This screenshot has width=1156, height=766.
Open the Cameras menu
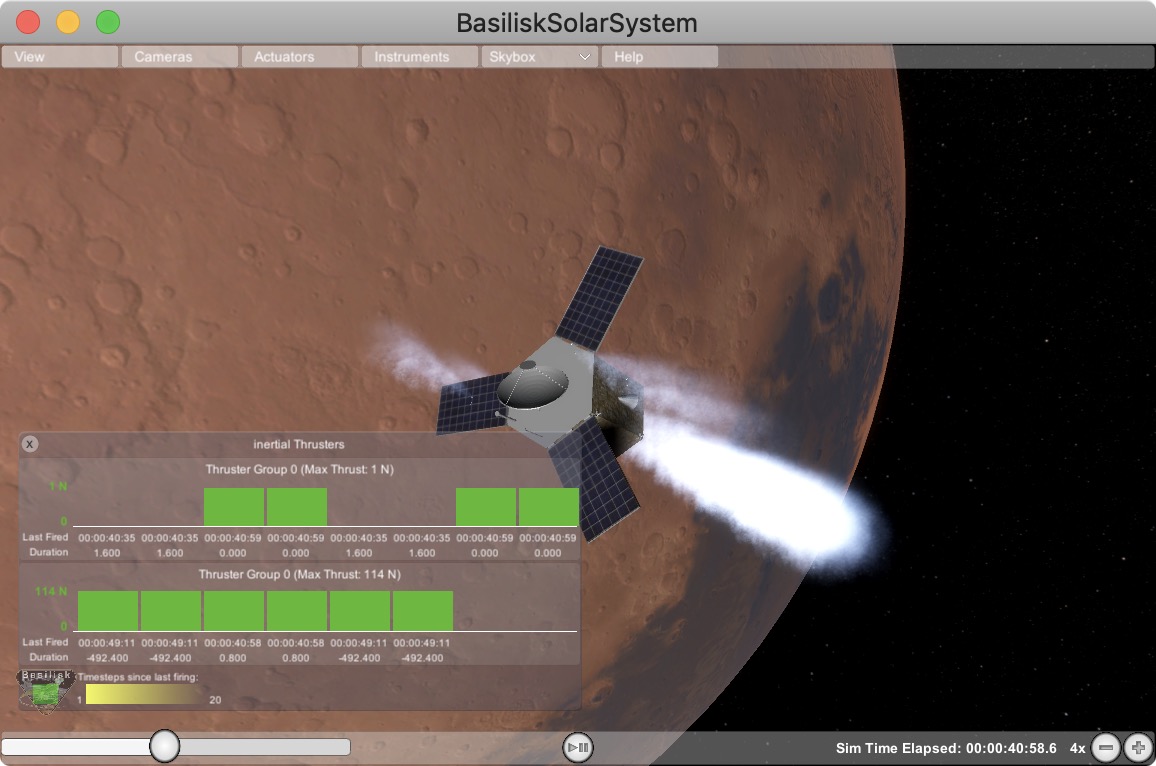click(179, 57)
